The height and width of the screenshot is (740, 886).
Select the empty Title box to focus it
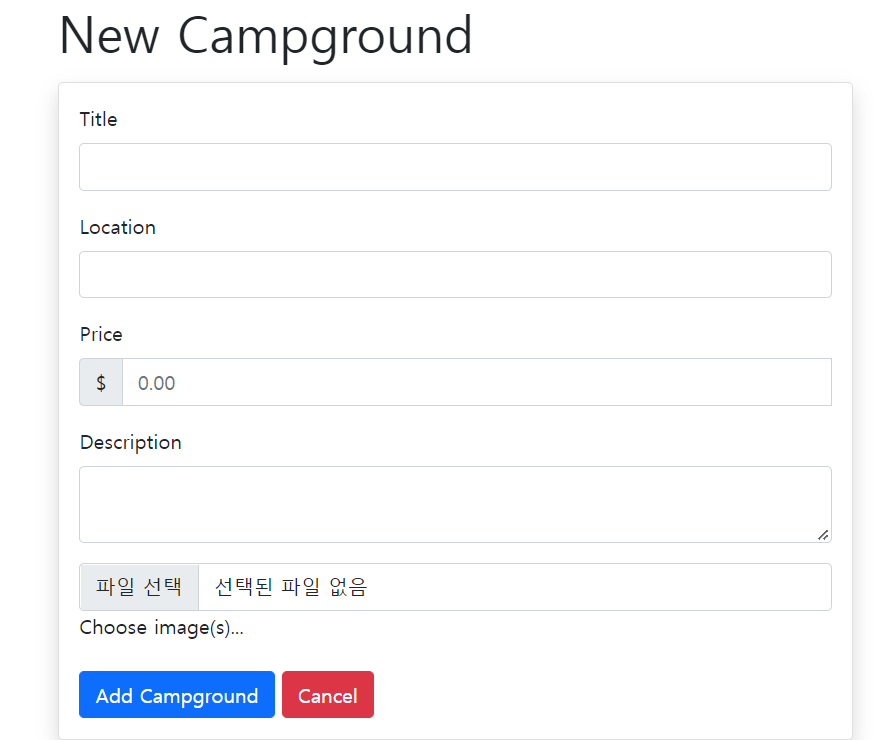pos(455,167)
